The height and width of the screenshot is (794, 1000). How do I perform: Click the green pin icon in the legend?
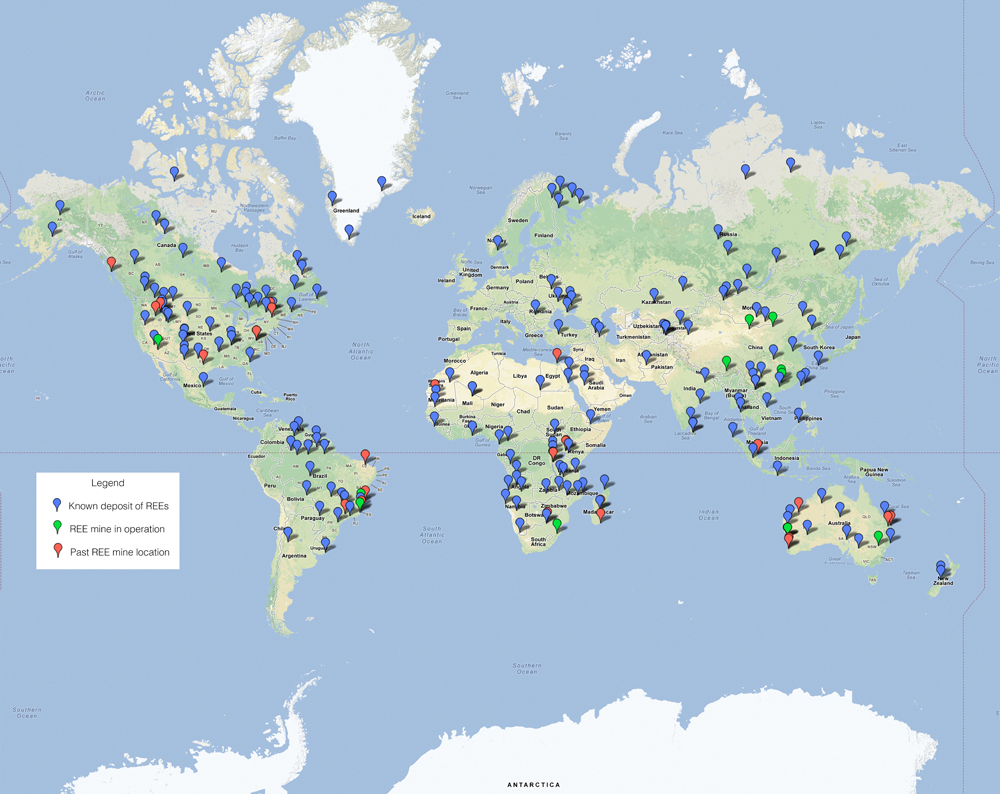coord(57,527)
